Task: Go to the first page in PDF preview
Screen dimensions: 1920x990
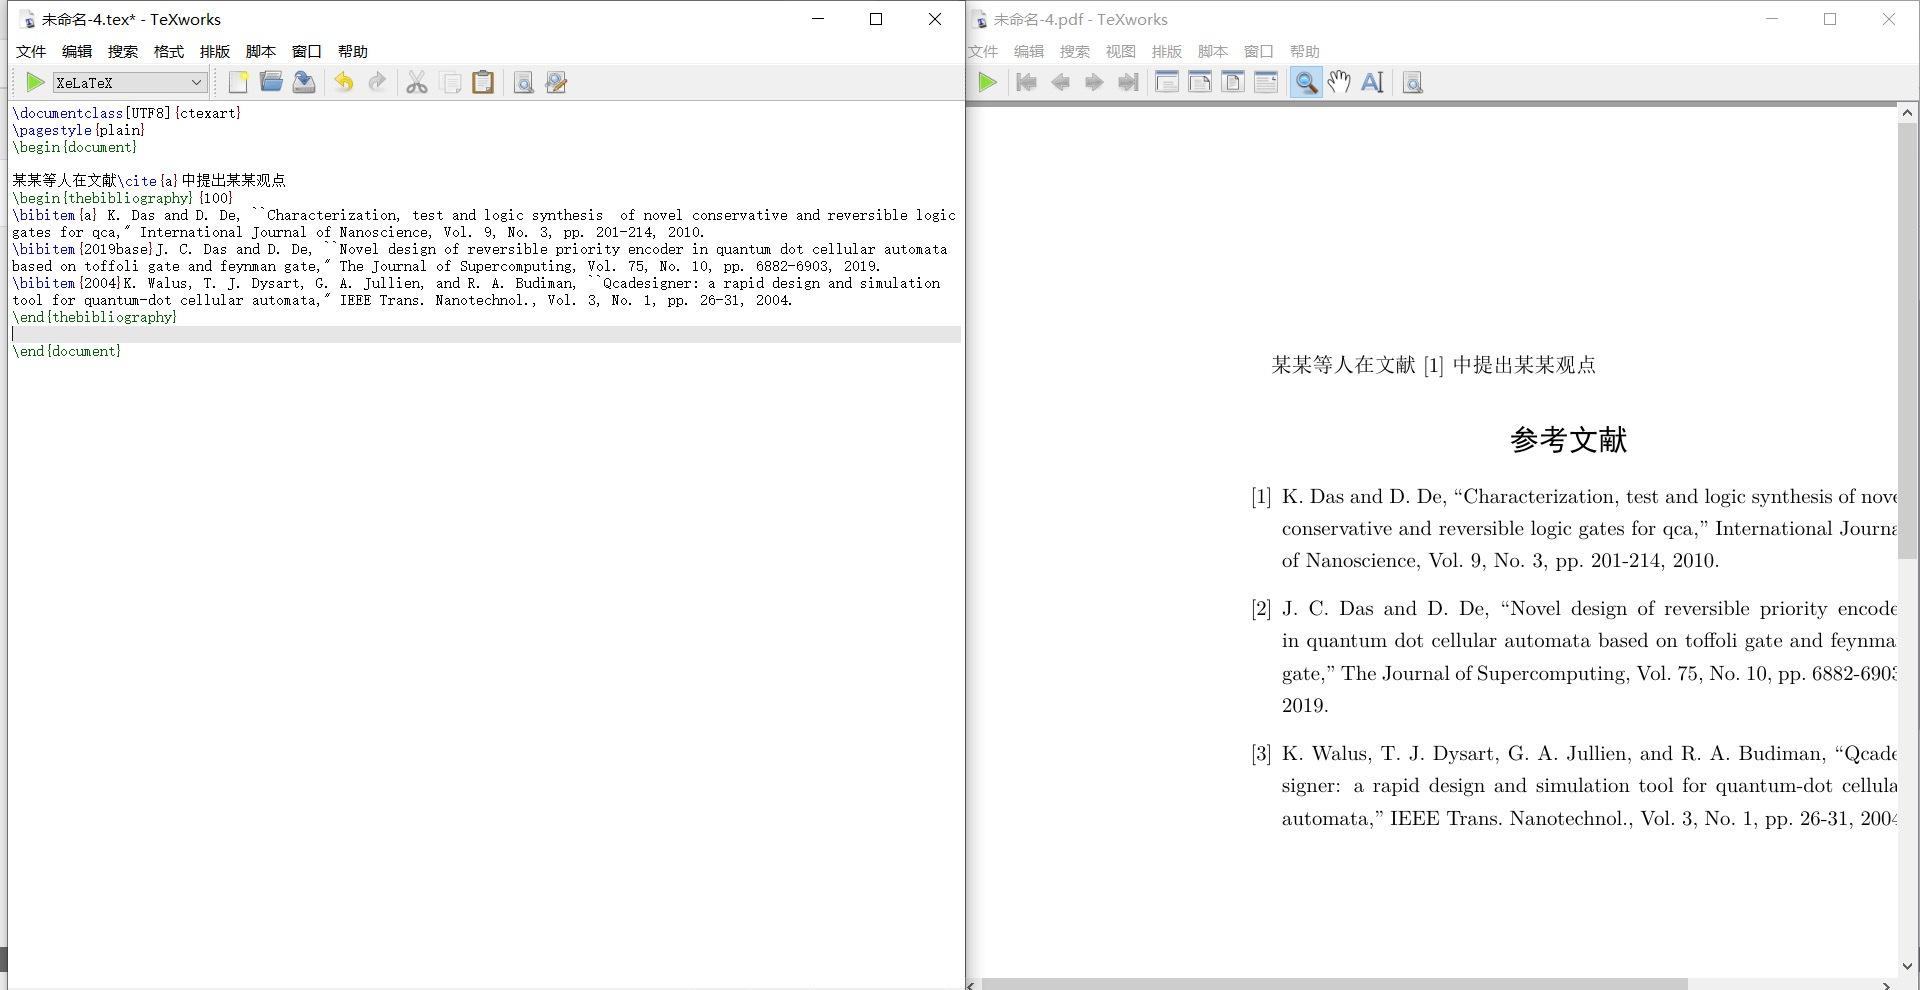Action: click(x=1026, y=83)
